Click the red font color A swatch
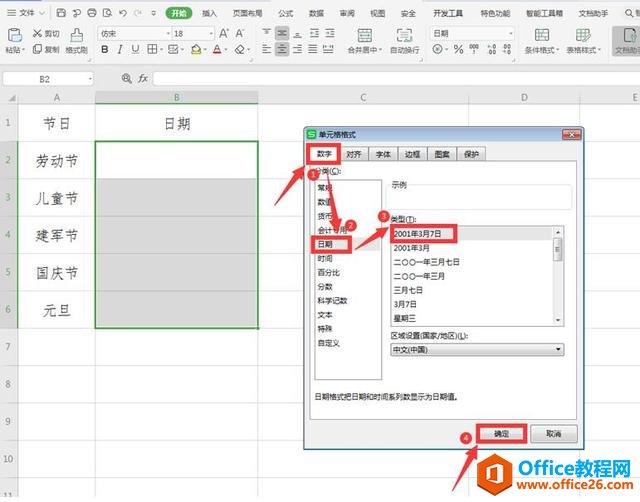Viewport: 640px width, 502px height. point(217,49)
